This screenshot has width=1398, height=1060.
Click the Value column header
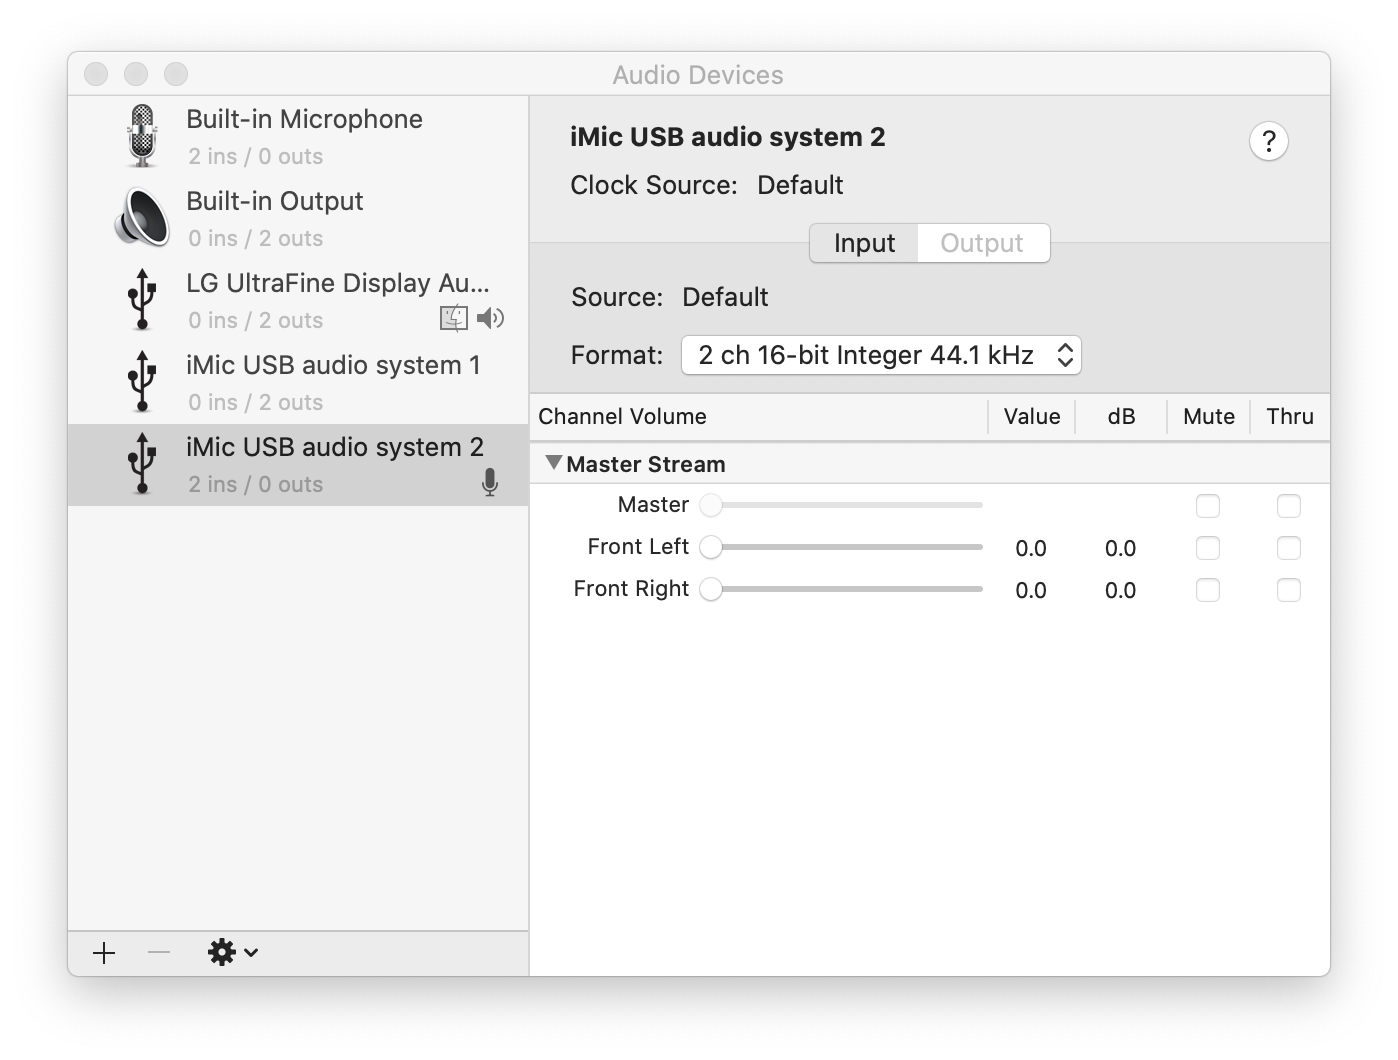pos(1032,416)
